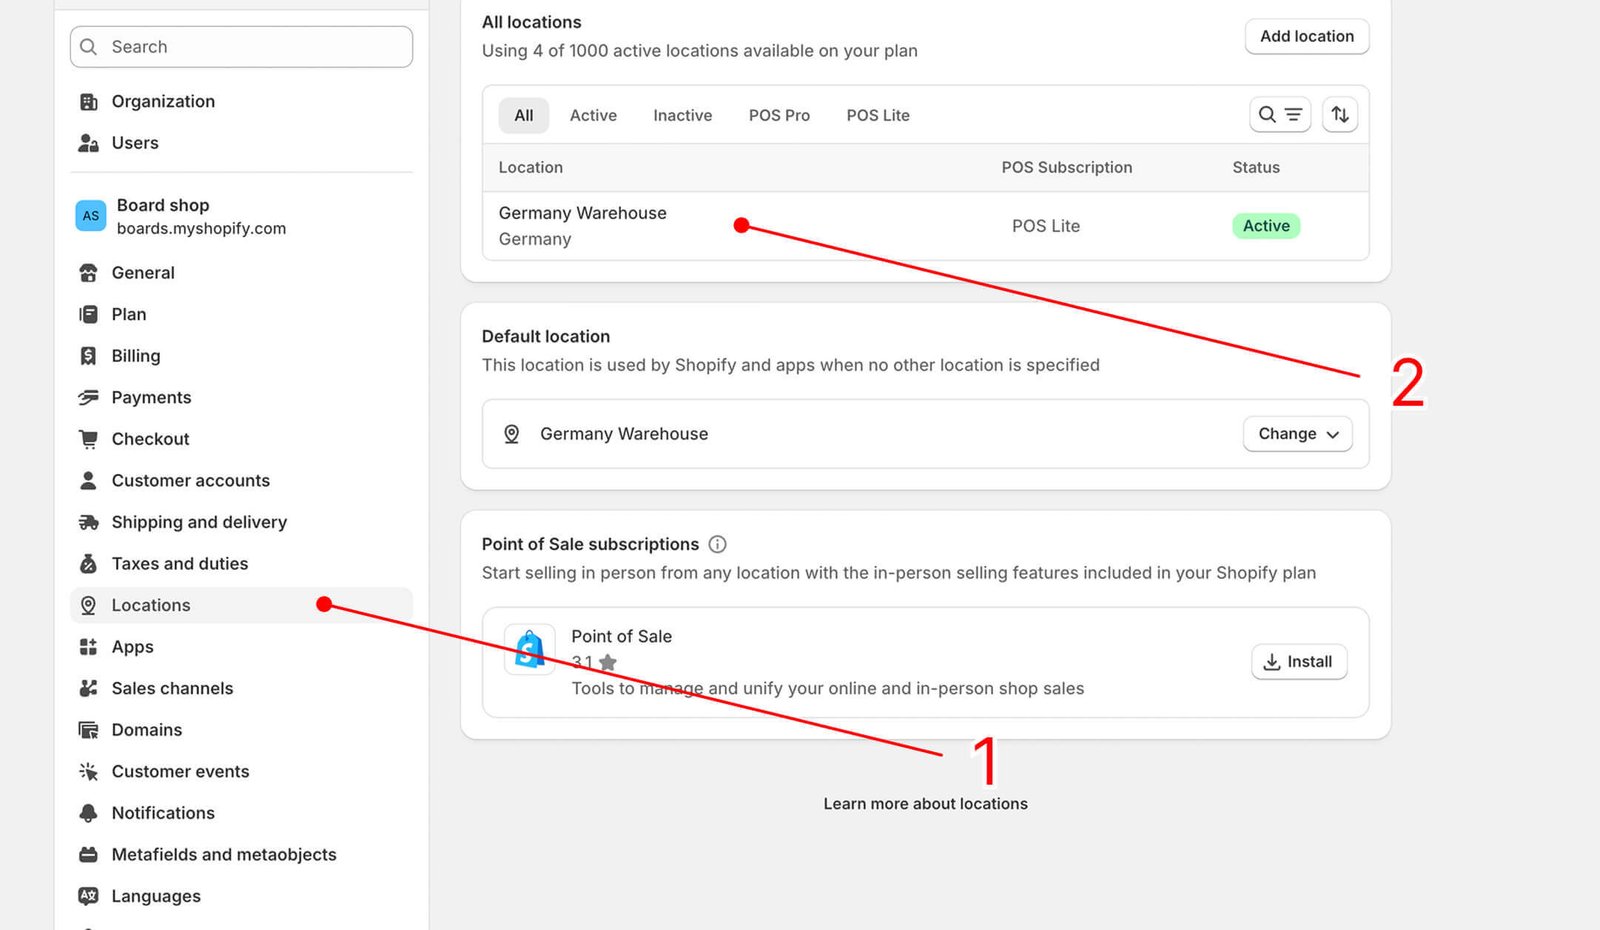1600x930 pixels.
Task: Install the Point of Sale app
Action: 1299,662
